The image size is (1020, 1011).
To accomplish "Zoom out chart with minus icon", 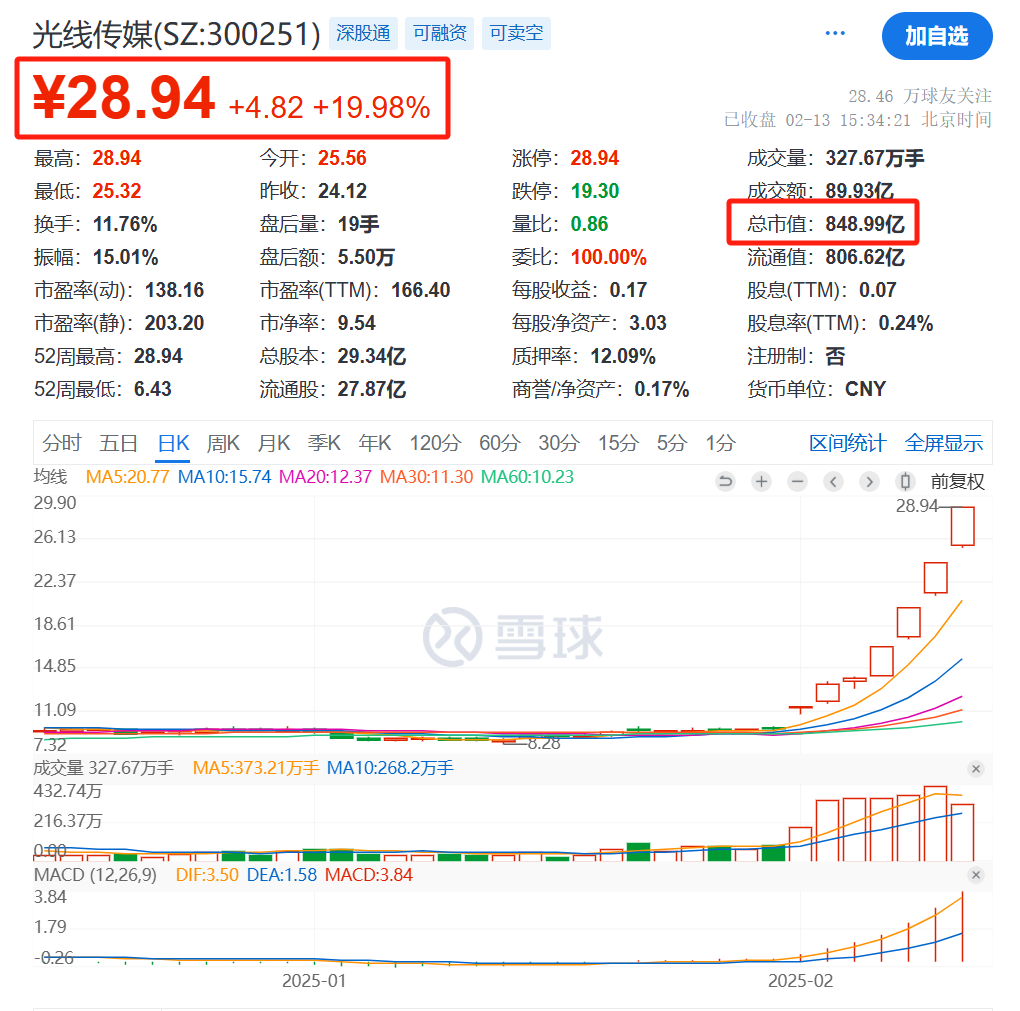I will point(797,481).
